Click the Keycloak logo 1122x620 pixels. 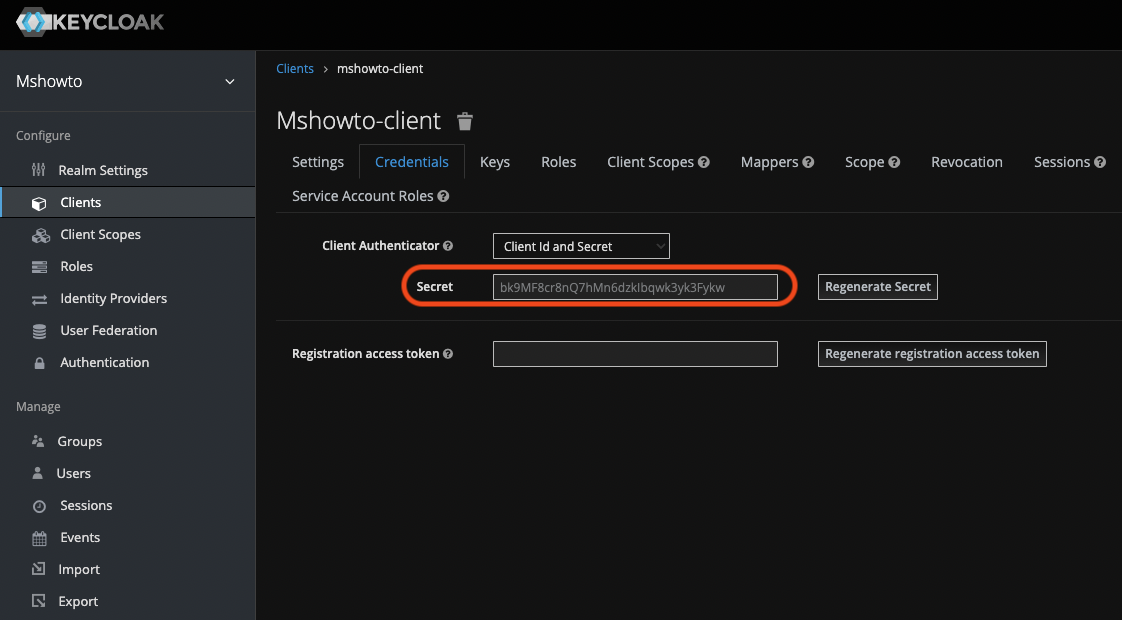tap(90, 22)
